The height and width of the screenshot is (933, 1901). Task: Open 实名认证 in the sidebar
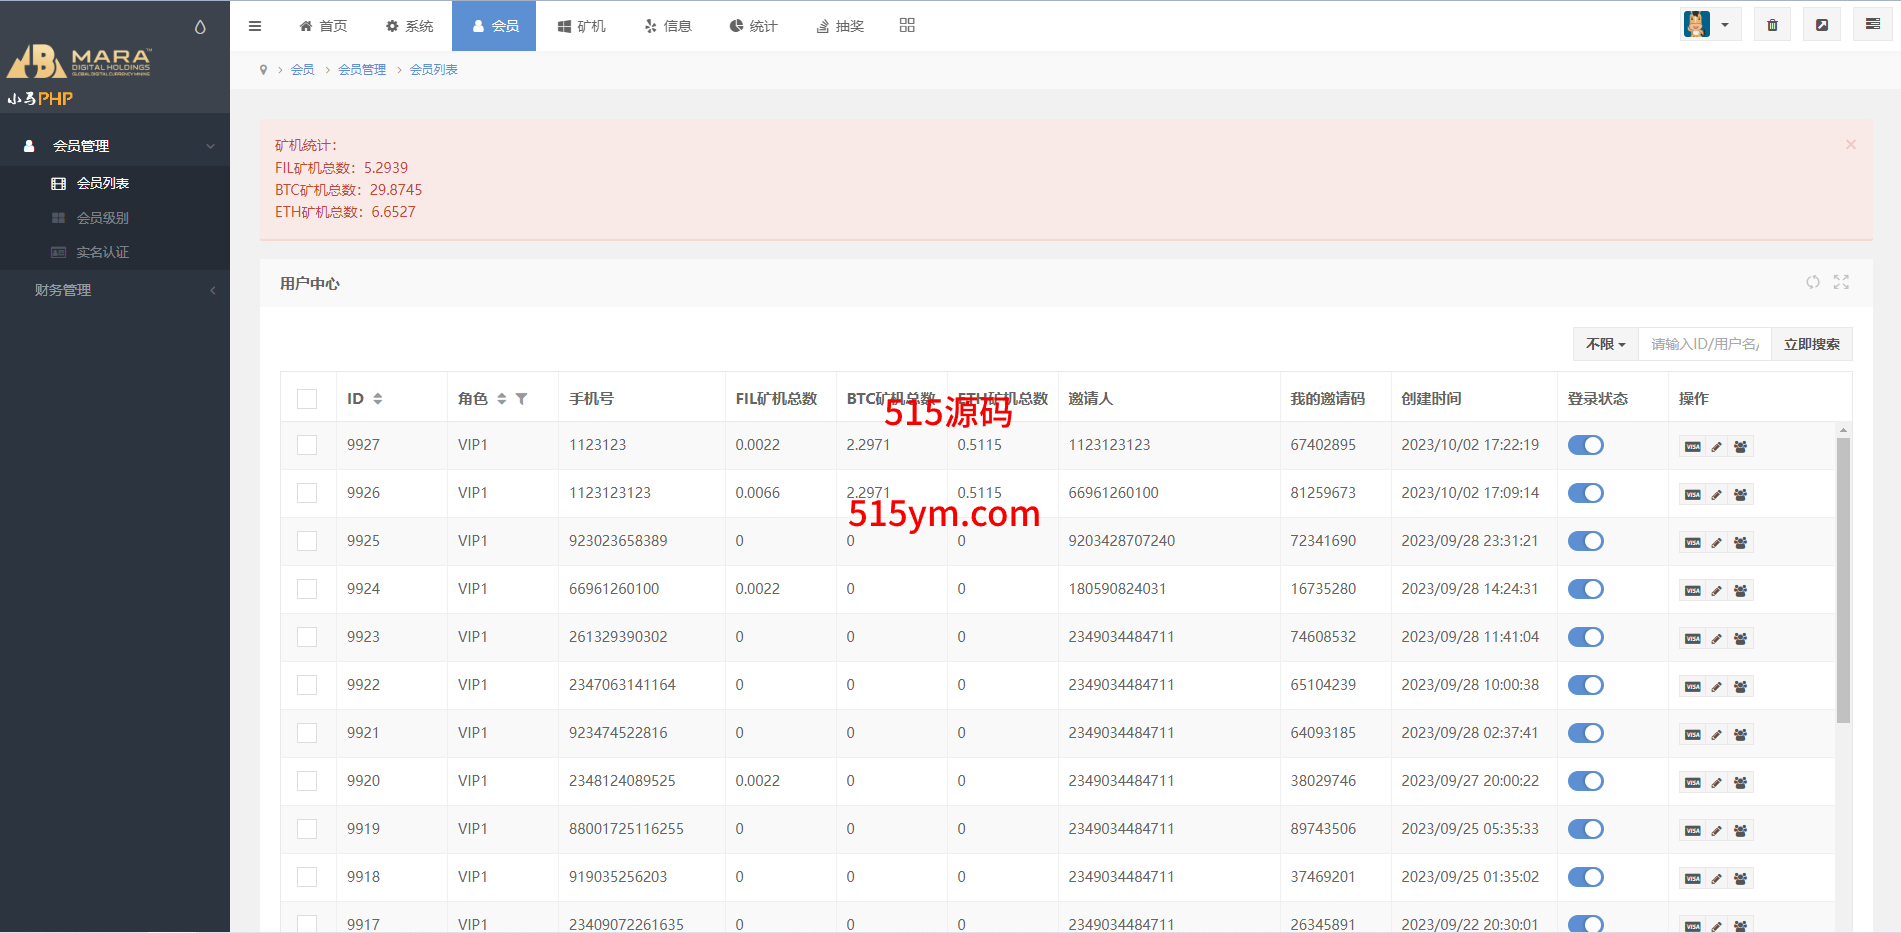[x=103, y=252]
